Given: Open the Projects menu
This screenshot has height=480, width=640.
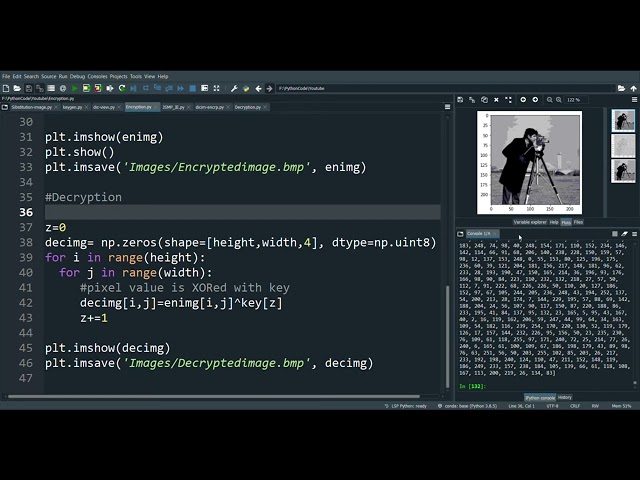Looking at the screenshot, I should (x=118, y=76).
